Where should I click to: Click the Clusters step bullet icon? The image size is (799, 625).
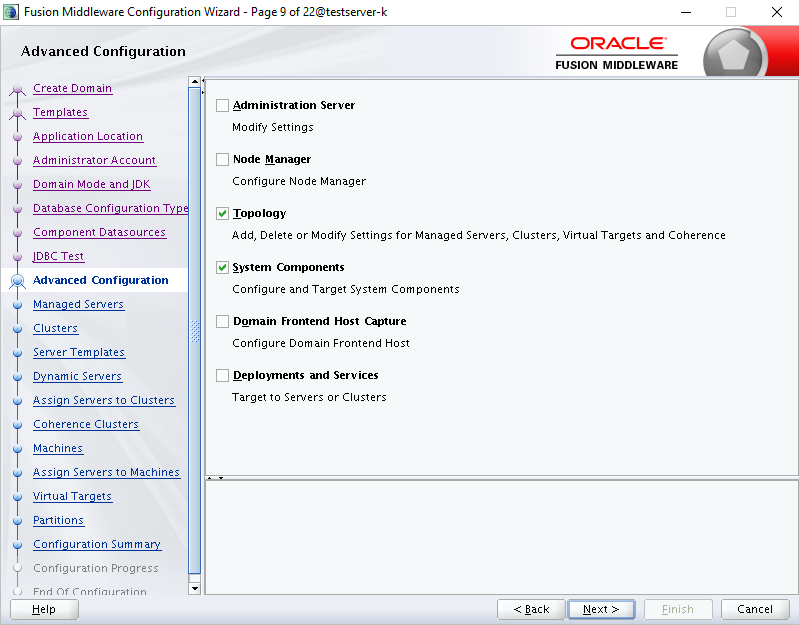point(18,329)
